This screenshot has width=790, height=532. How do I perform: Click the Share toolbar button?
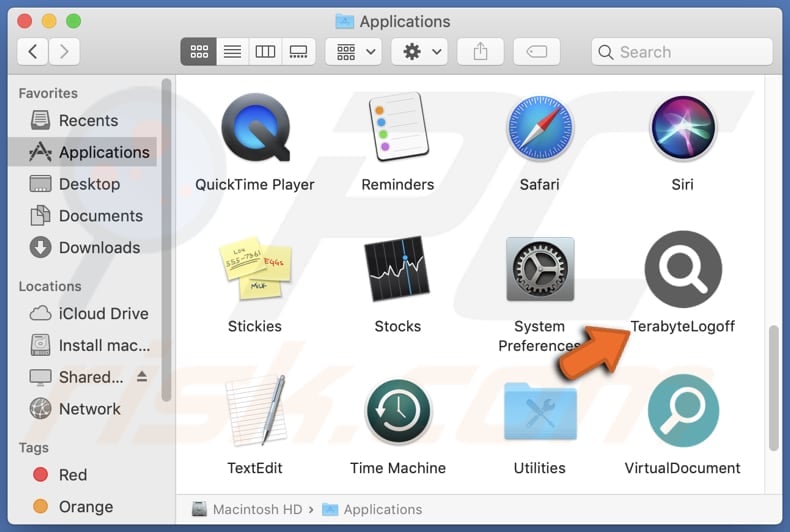tap(480, 51)
